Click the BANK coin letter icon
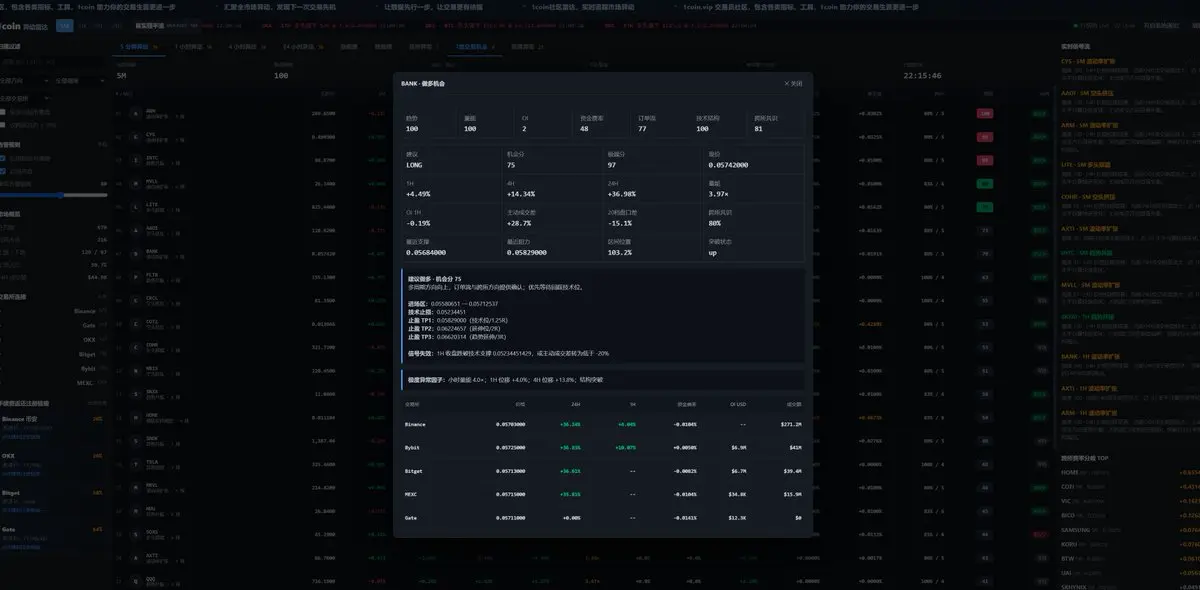Viewport: 1200px width, 590px height. (136, 254)
